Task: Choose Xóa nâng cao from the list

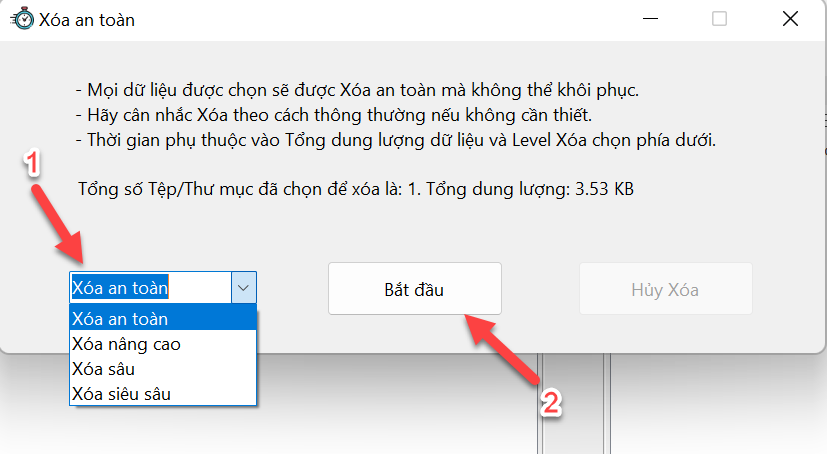Action: click(163, 344)
